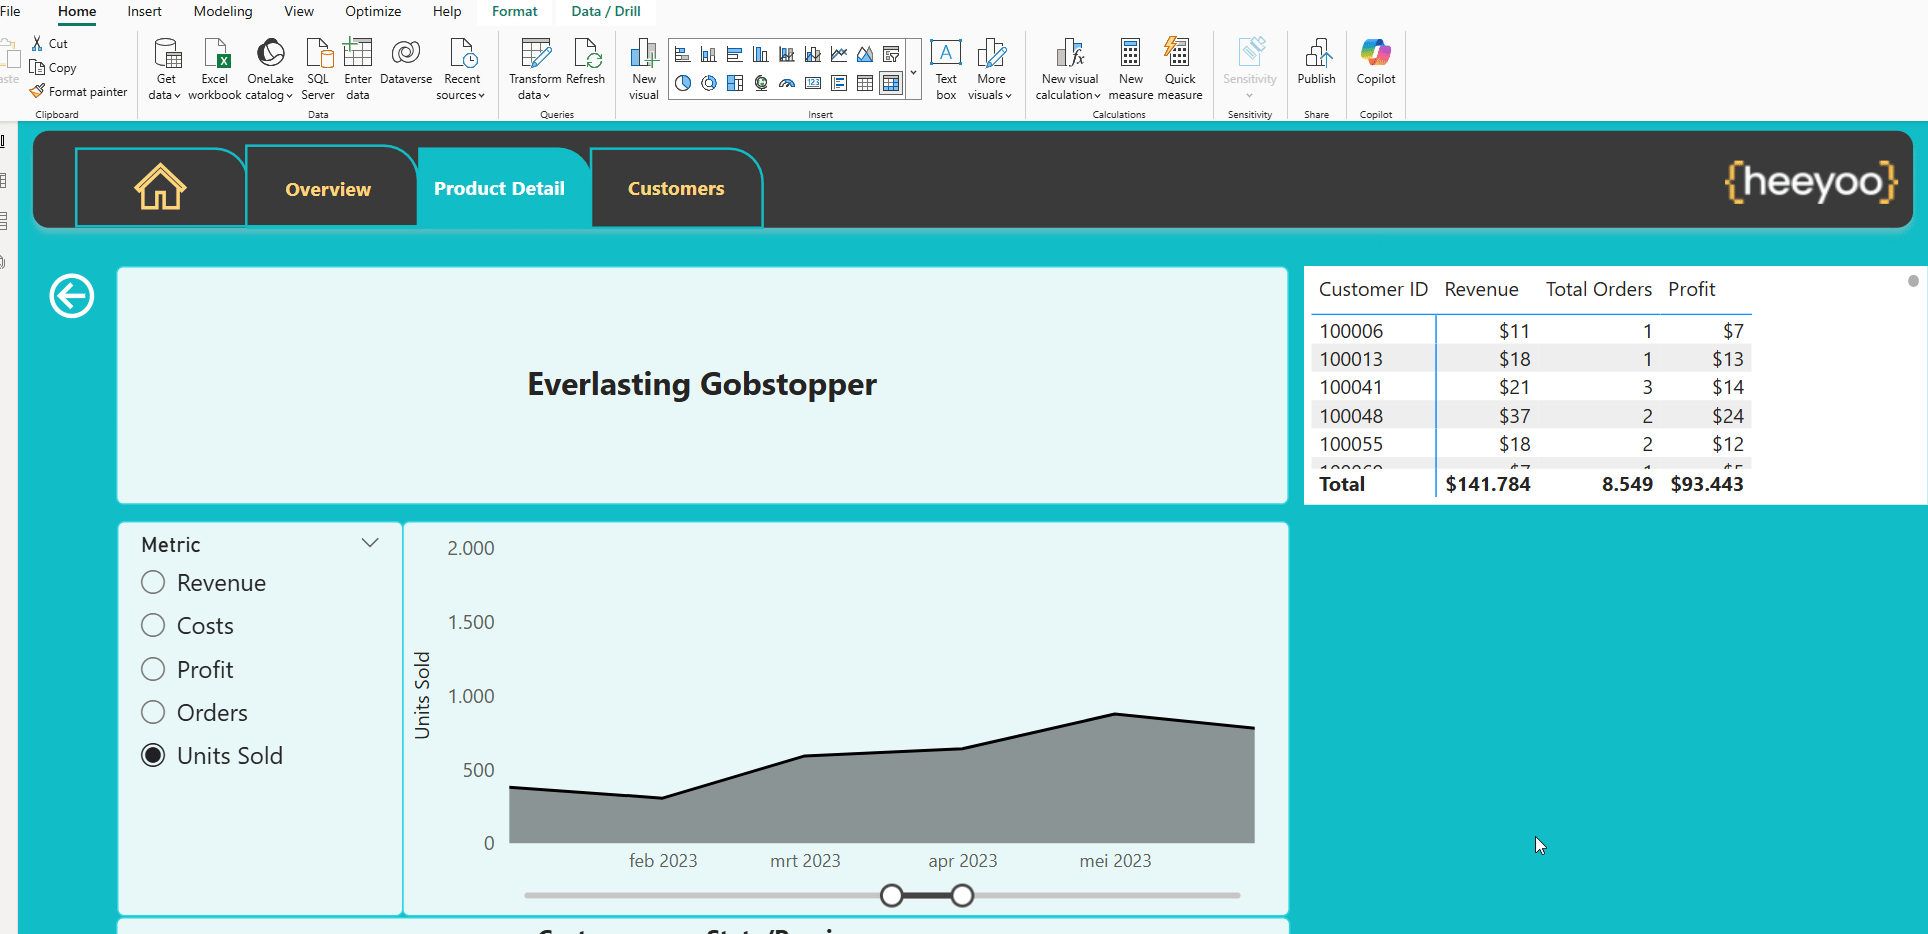Insert a treemap visual

(x=735, y=83)
